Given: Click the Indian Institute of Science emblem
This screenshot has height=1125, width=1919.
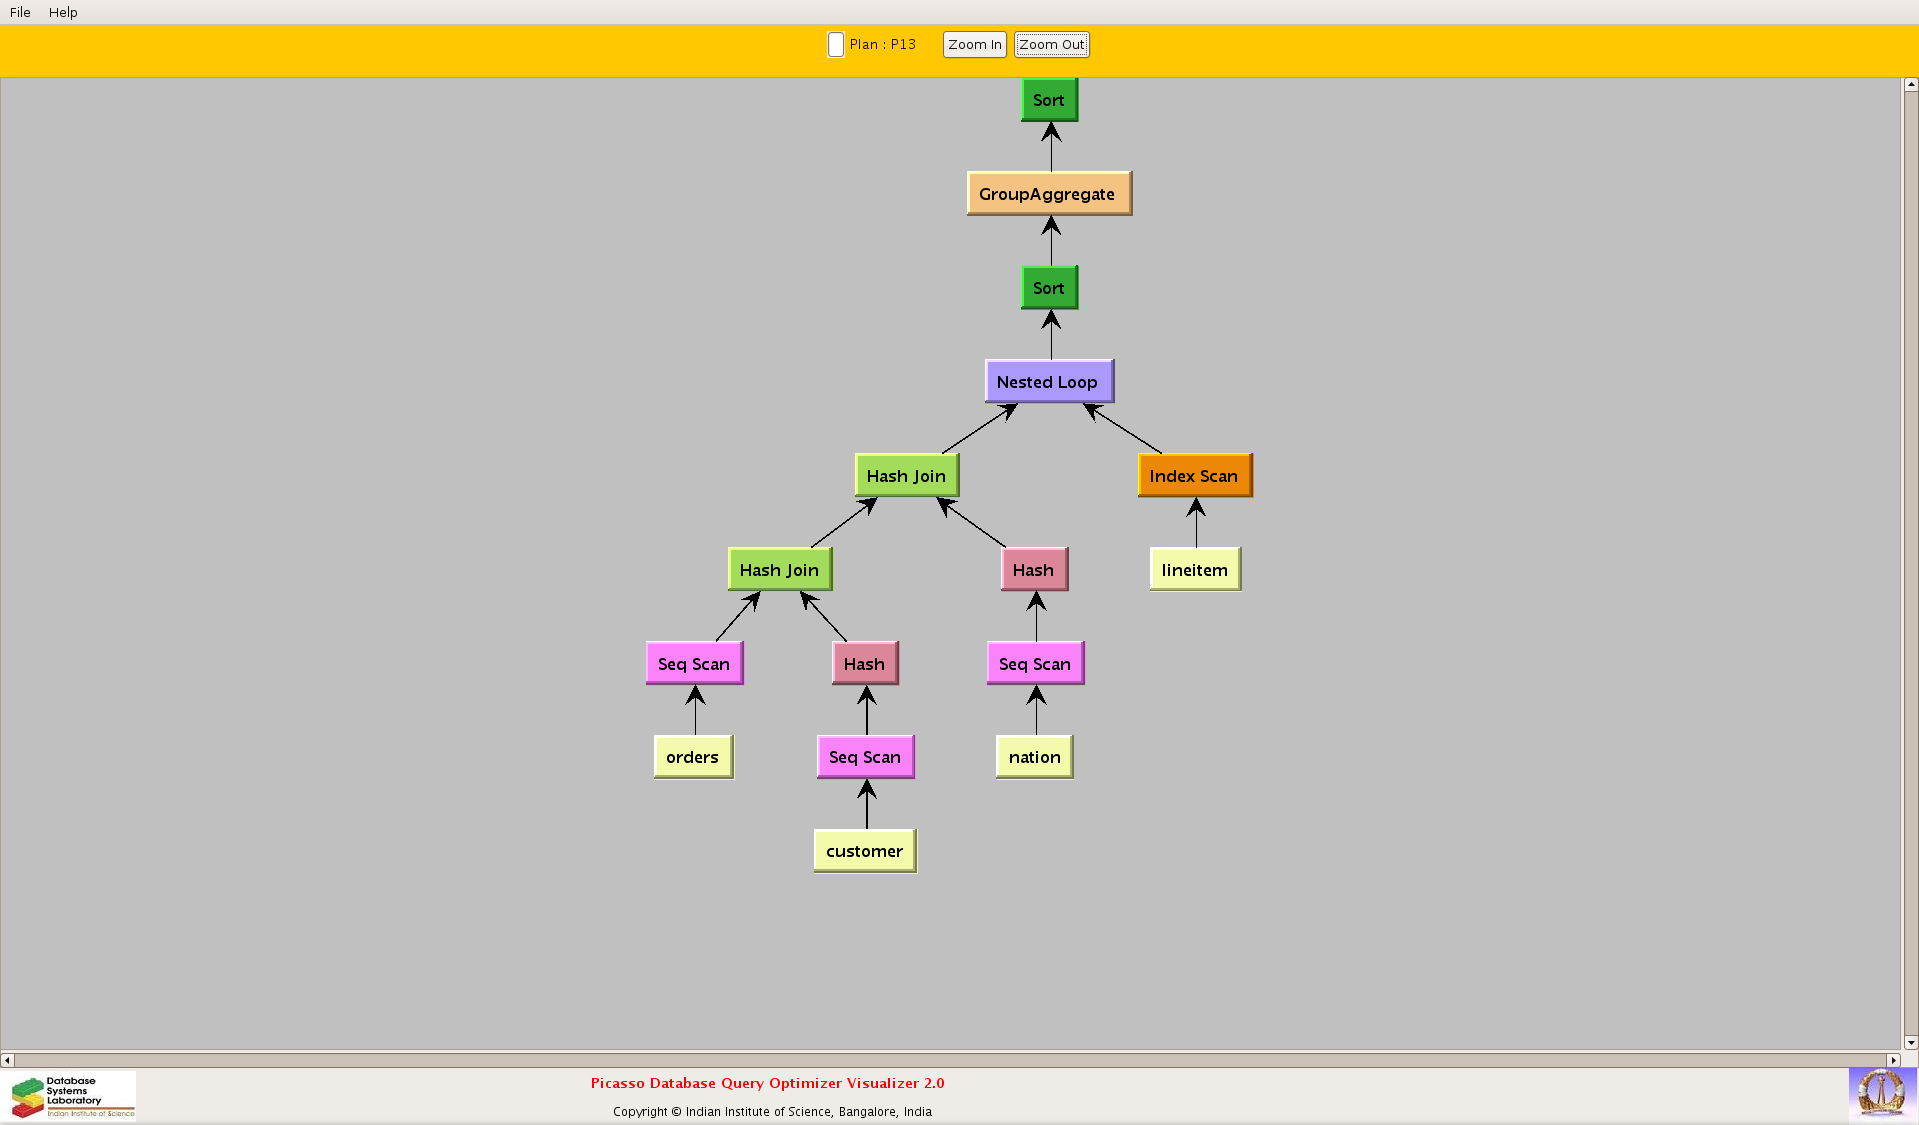Looking at the screenshot, I should point(1881,1093).
